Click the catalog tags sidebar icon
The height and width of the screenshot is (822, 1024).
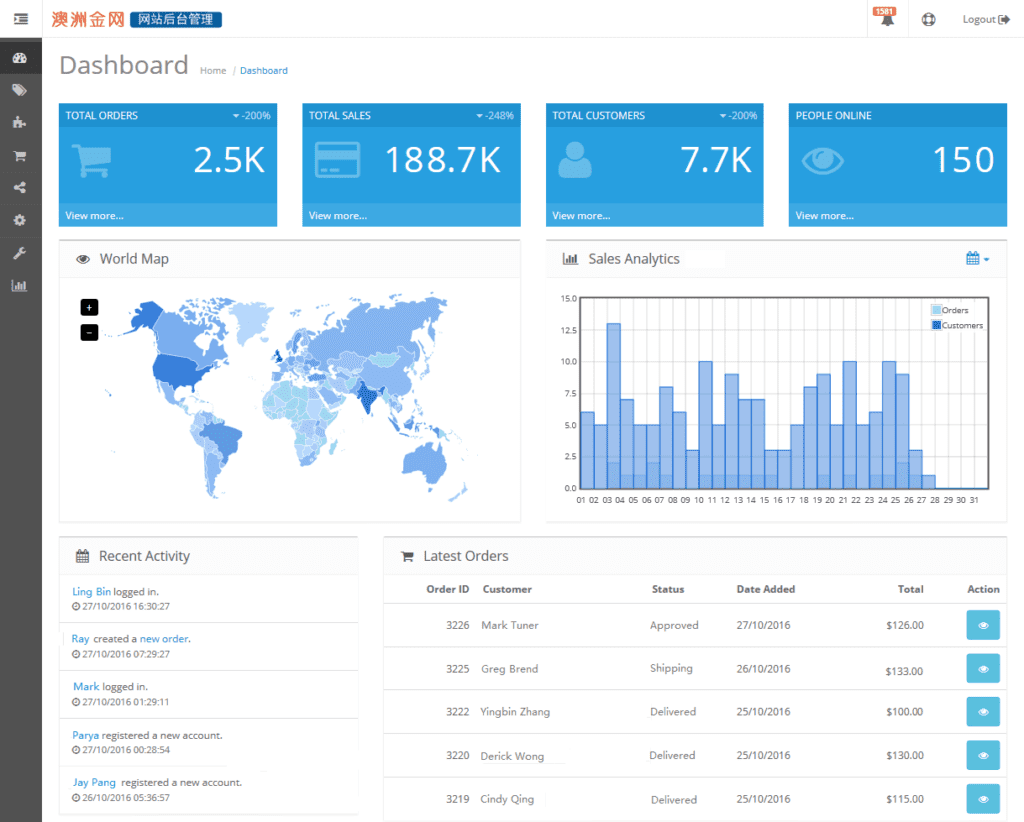click(20, 90)
